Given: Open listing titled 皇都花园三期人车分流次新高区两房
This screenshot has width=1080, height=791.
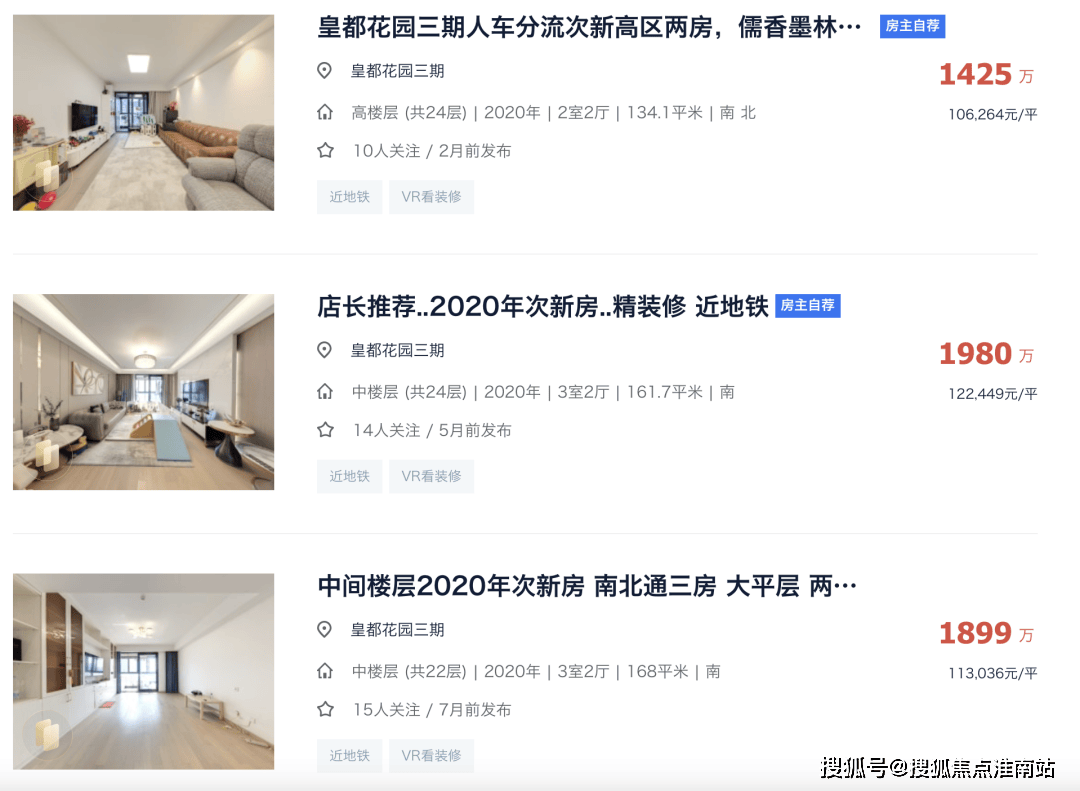Looking at the screenshot, I should tap(589, 28).
